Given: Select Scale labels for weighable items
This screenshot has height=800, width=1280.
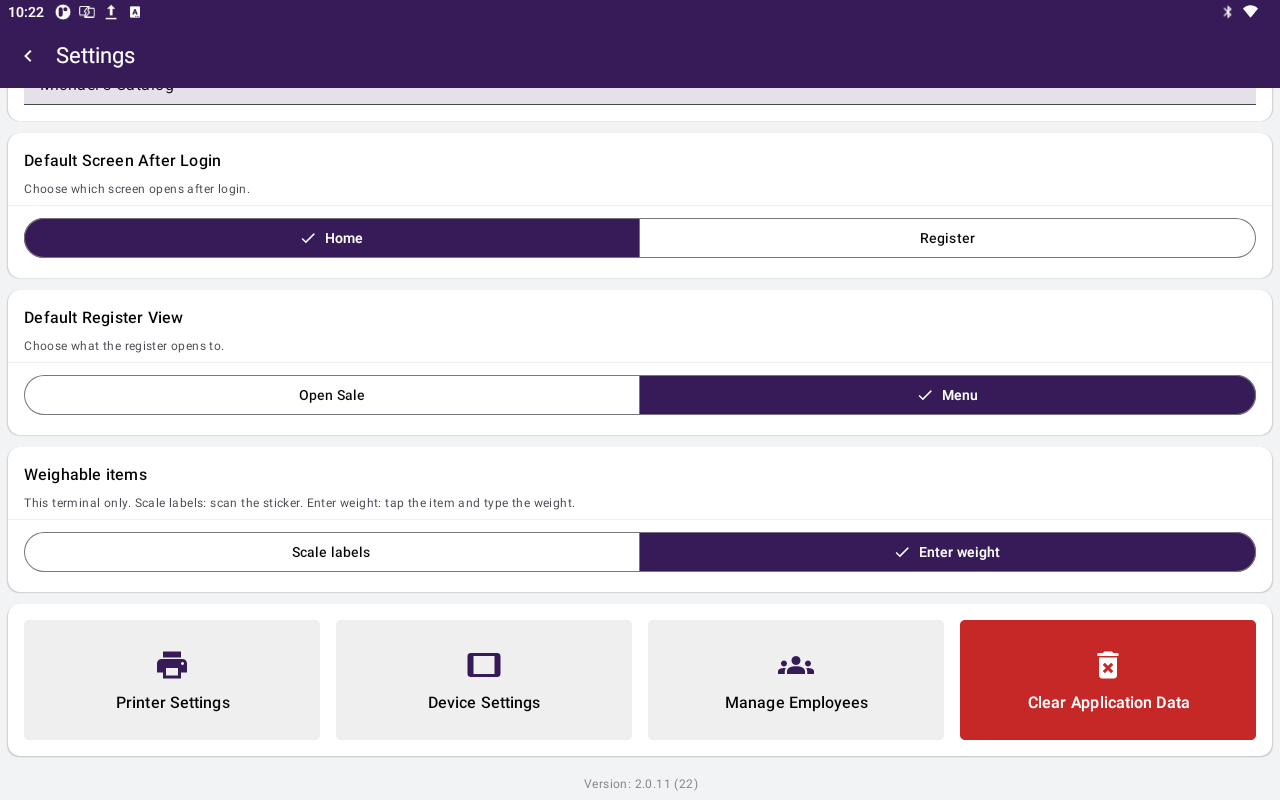Looking at the screenshot, I should click(x=332, y=552).
